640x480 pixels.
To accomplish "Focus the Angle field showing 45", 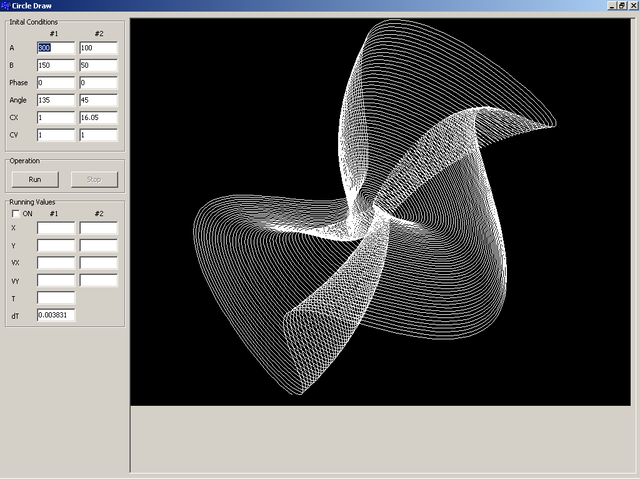I will [99, 100].
